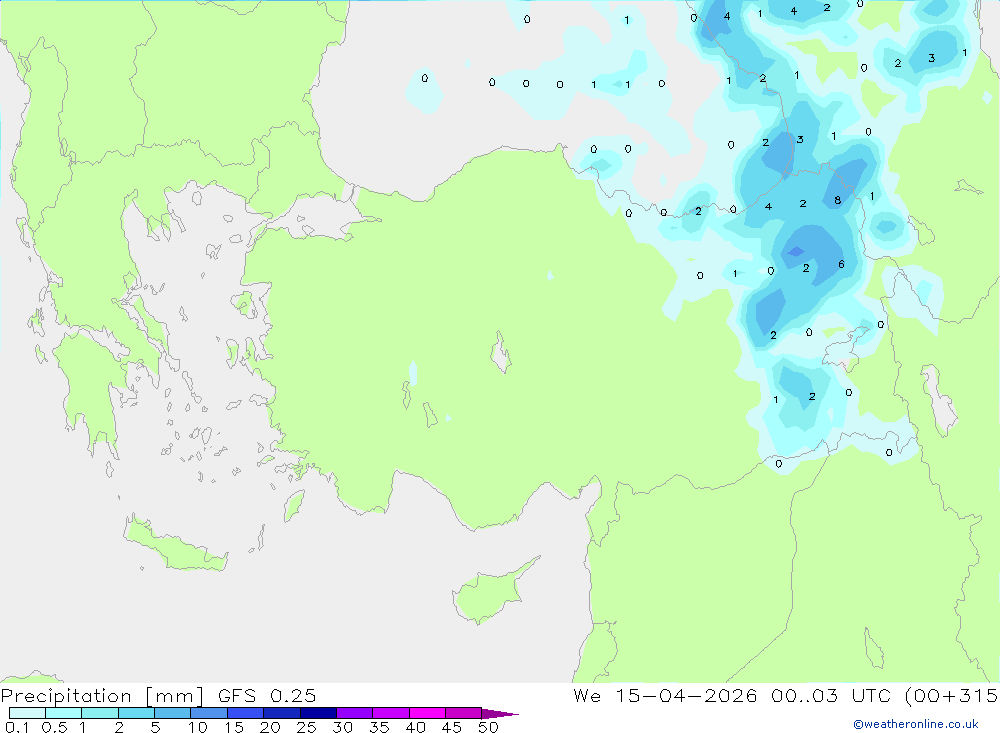Pick the 1–2 mm legend color swatch
Screen dimensions: 1000x733
tap(100, 713)
